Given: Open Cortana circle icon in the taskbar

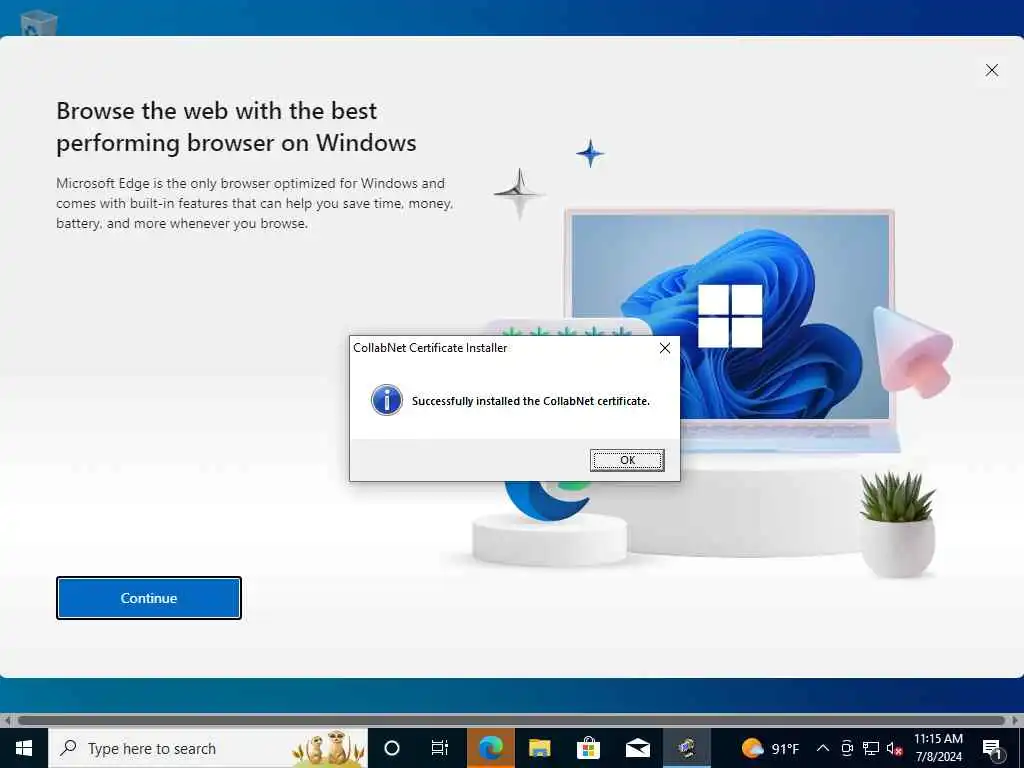Looking at the screenshot, I should [392, 748].
